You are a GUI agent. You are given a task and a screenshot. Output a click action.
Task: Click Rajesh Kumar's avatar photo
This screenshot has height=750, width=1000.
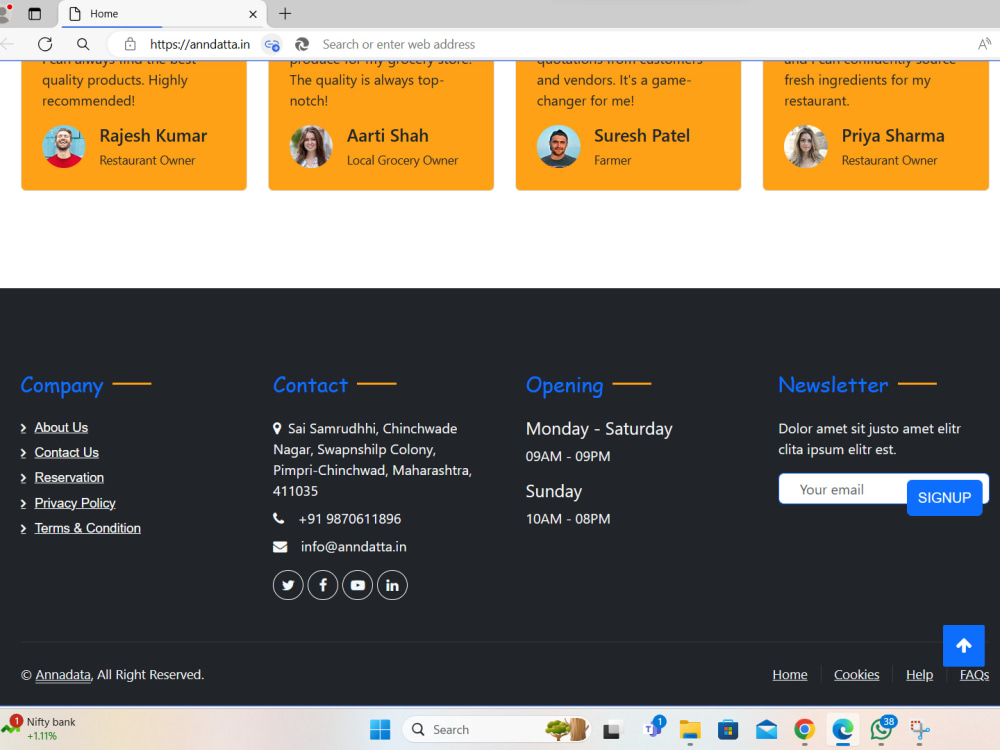(63, 146)
